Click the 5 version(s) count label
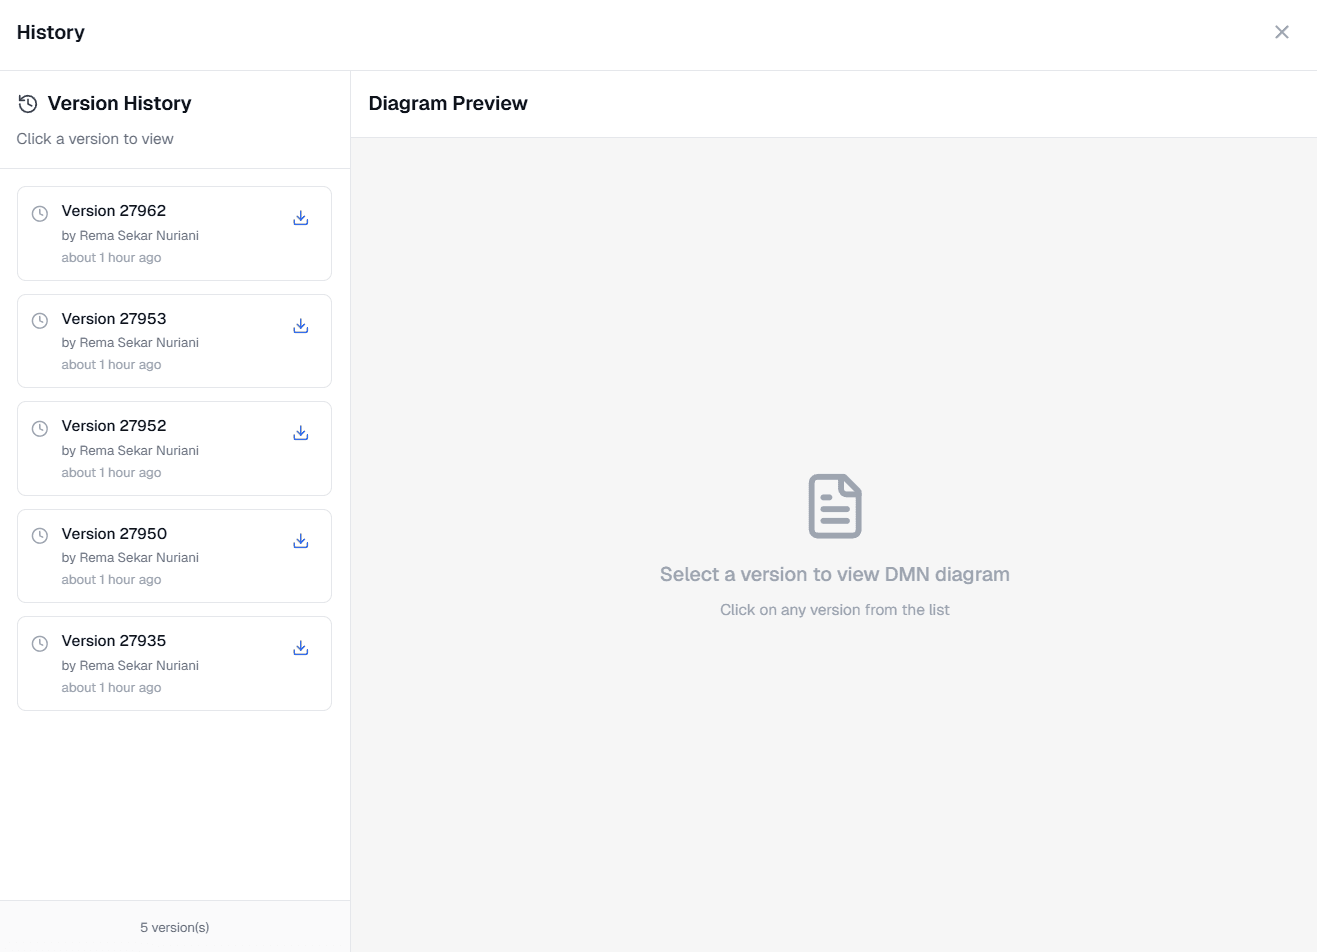Image resolution: width=1317 pixels, height=952 pixels. [x=174, y=927]
